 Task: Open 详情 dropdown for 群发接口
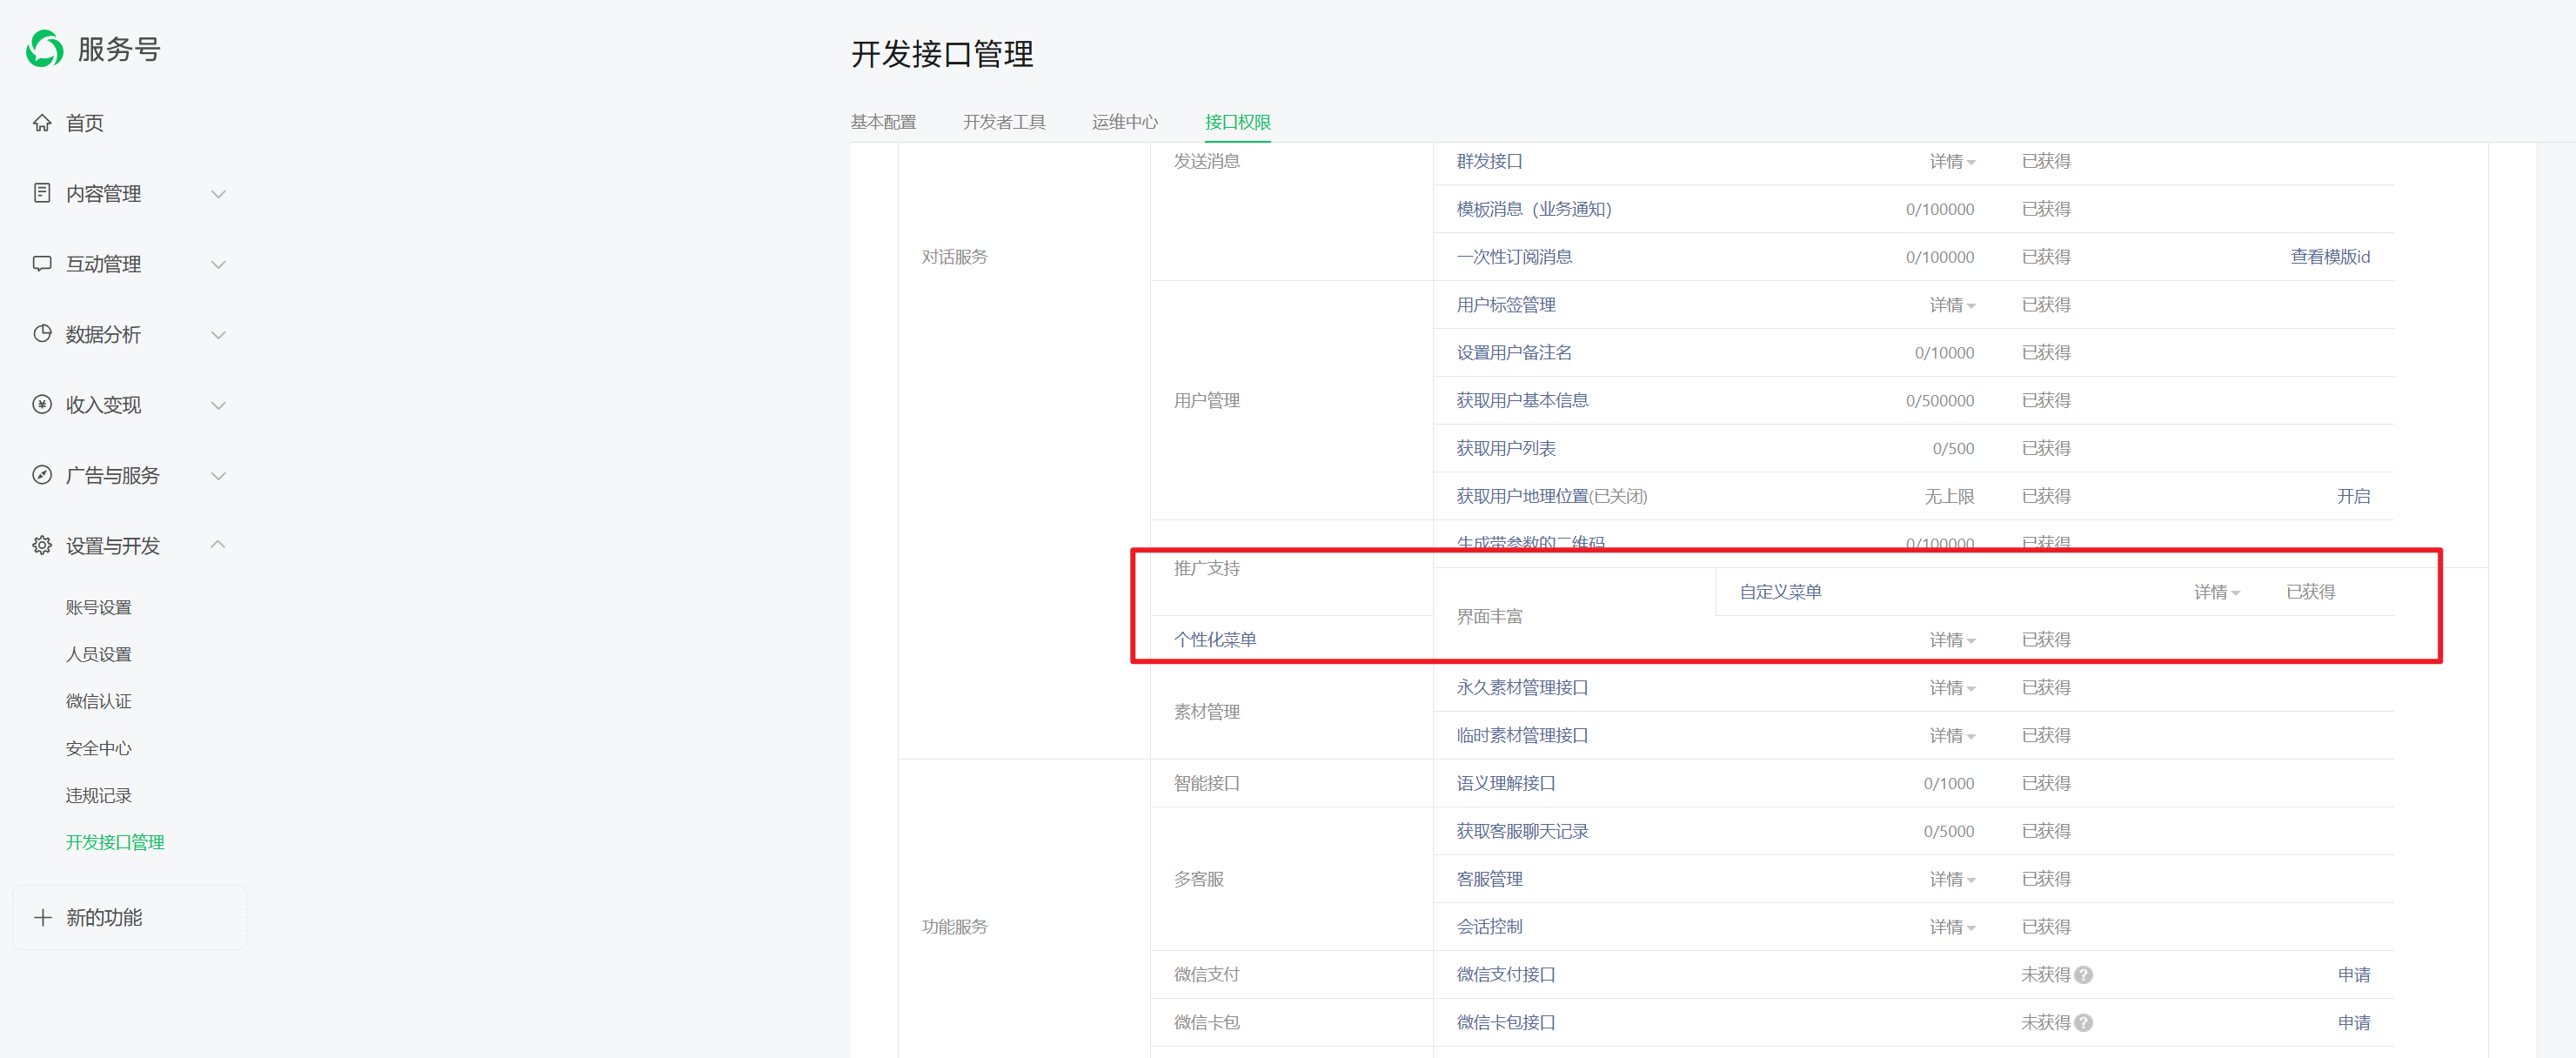coord(1951,162)
